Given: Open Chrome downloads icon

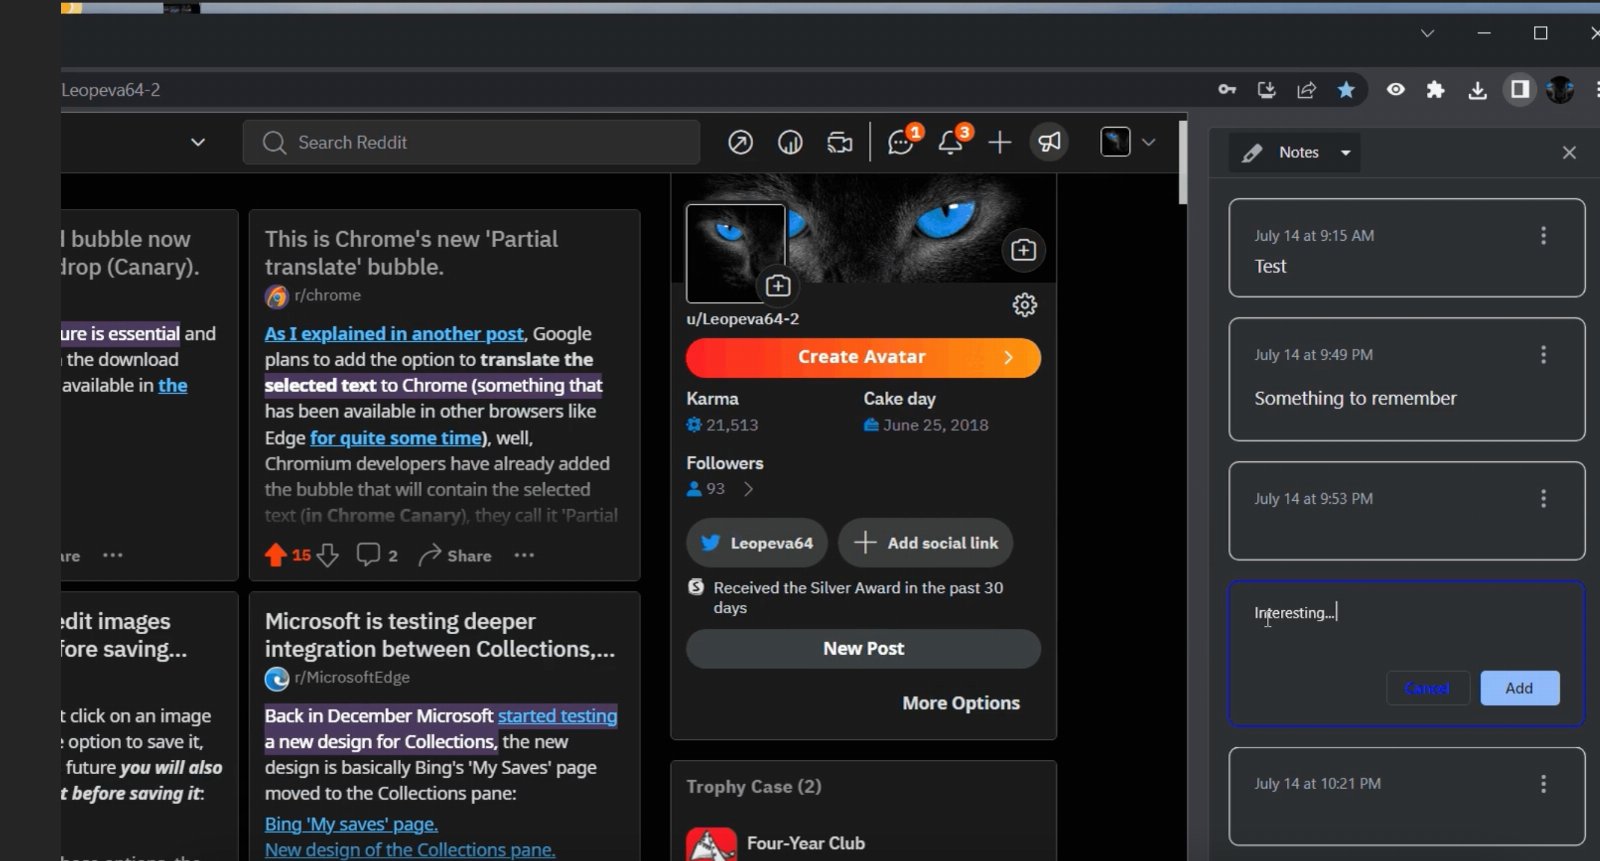Looking at the screenshot, I should [1477, 91].
